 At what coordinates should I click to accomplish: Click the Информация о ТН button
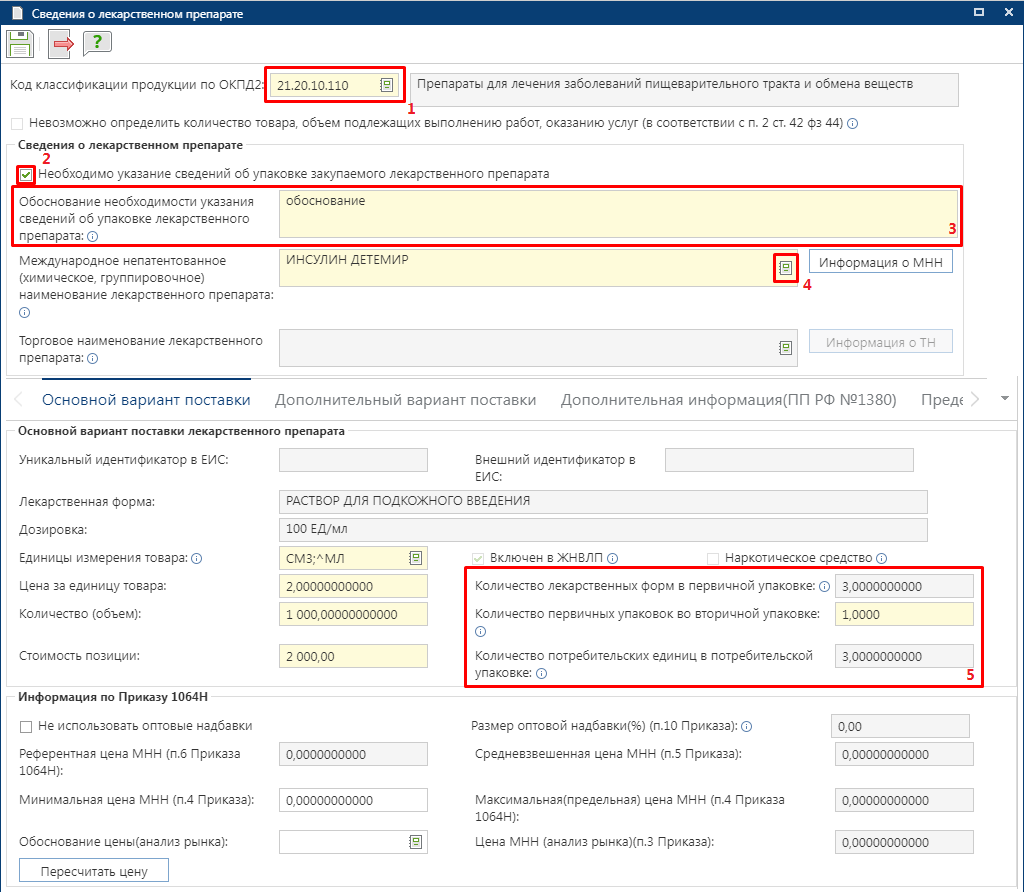[880, 343]
